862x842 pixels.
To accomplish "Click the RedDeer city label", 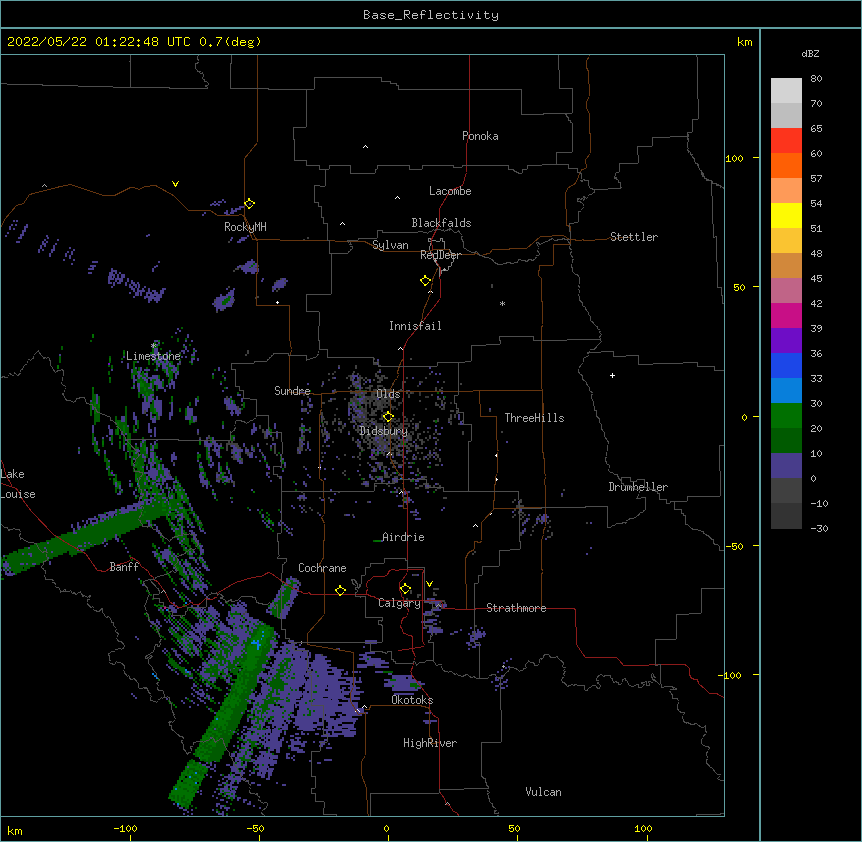I will (x=440, y=255).
